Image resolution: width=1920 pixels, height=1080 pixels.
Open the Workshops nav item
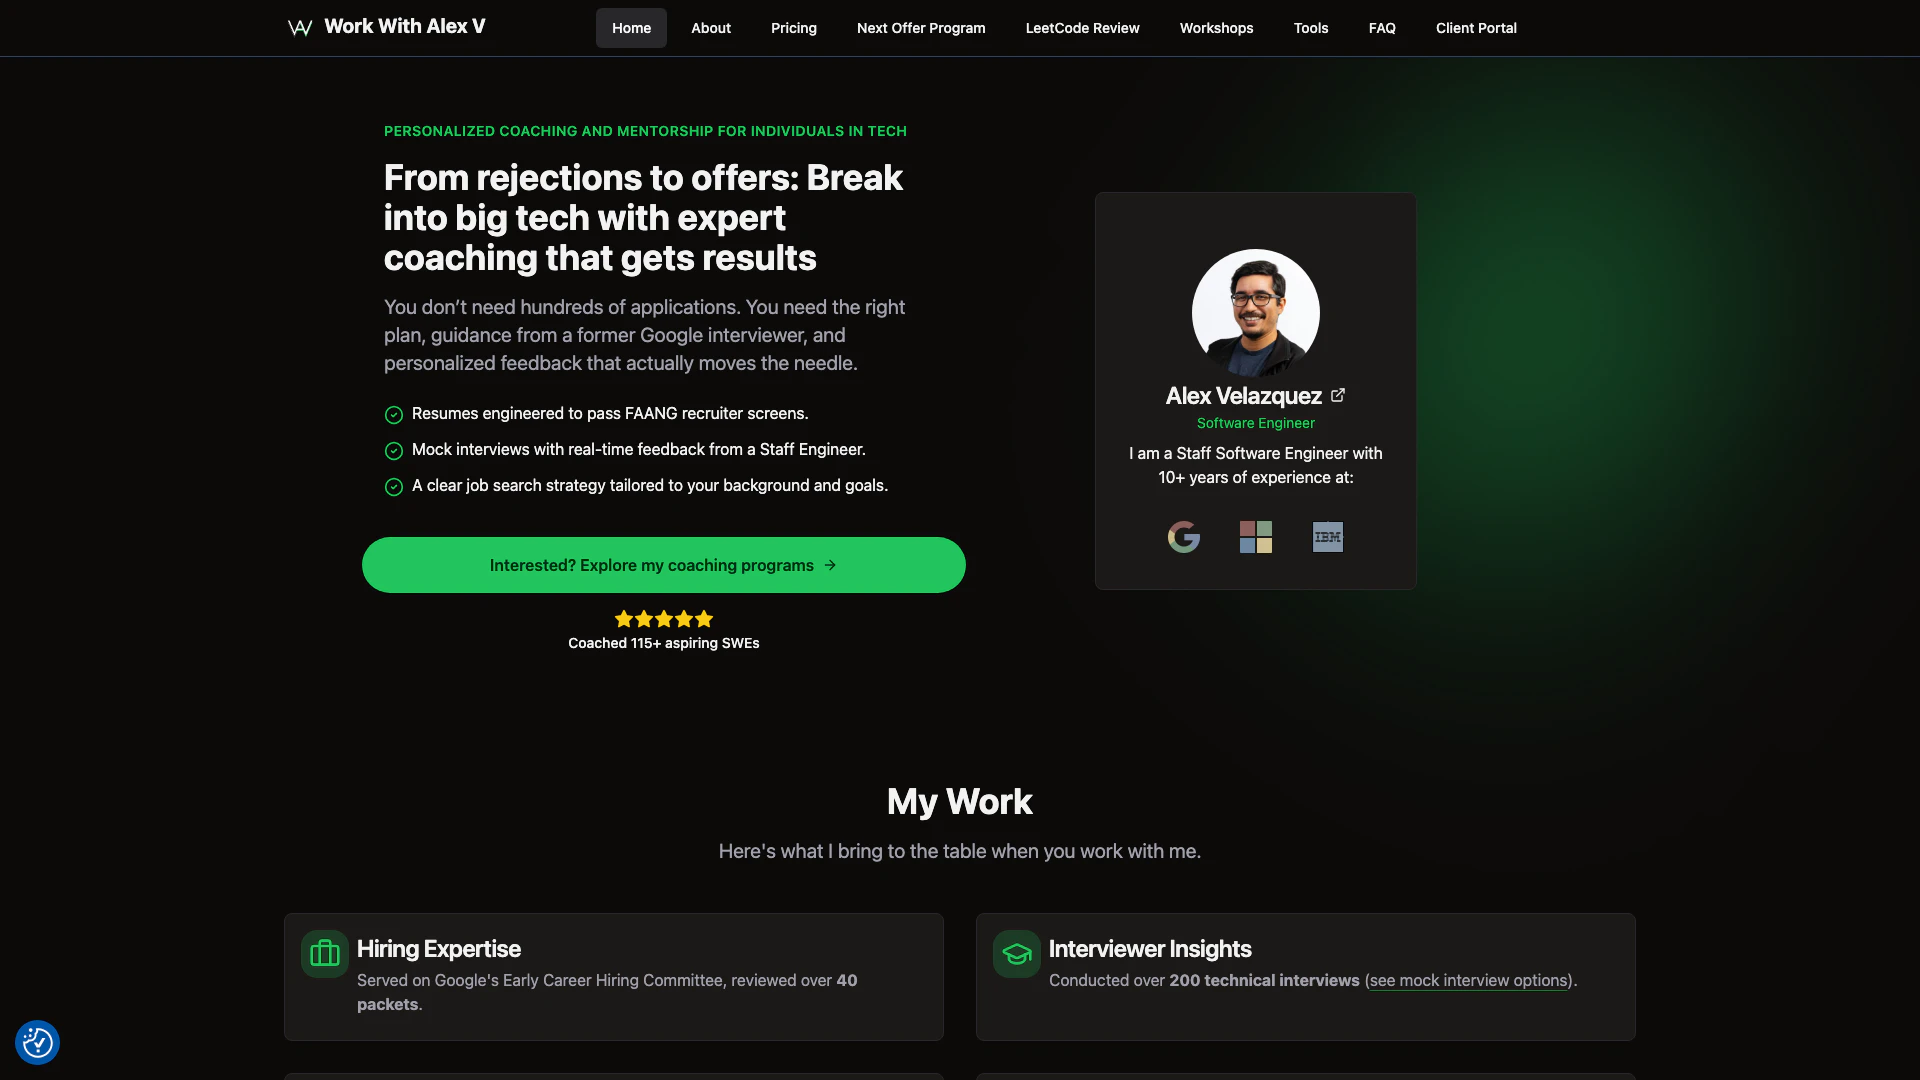(x=1217, y=28)
